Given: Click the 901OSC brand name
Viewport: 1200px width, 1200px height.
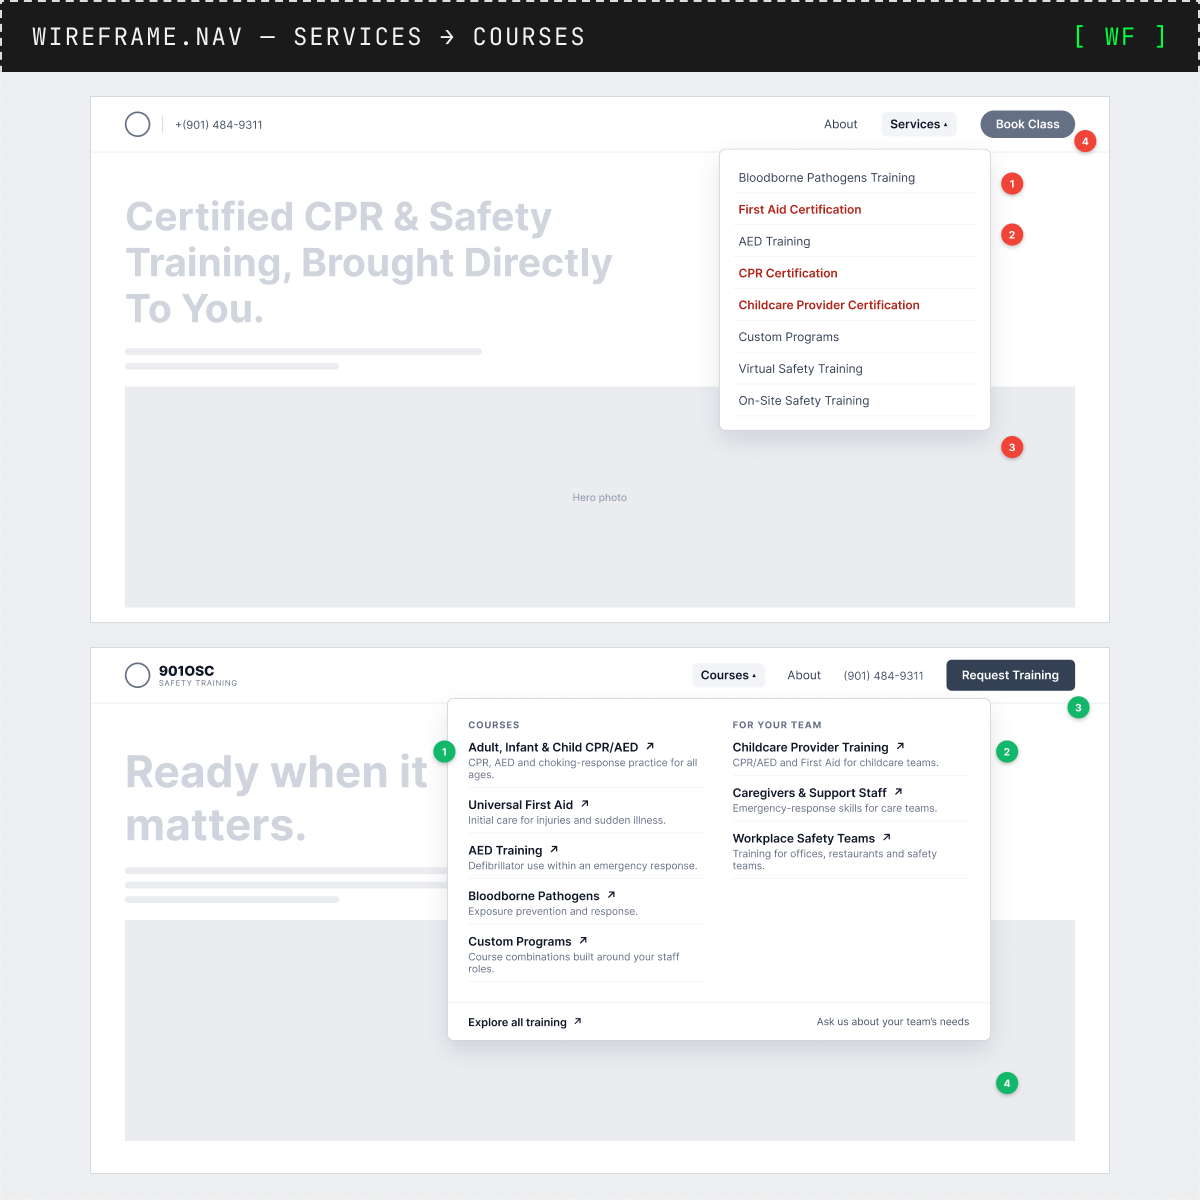Looking at the screenshot, I should [x=186, y=671].
